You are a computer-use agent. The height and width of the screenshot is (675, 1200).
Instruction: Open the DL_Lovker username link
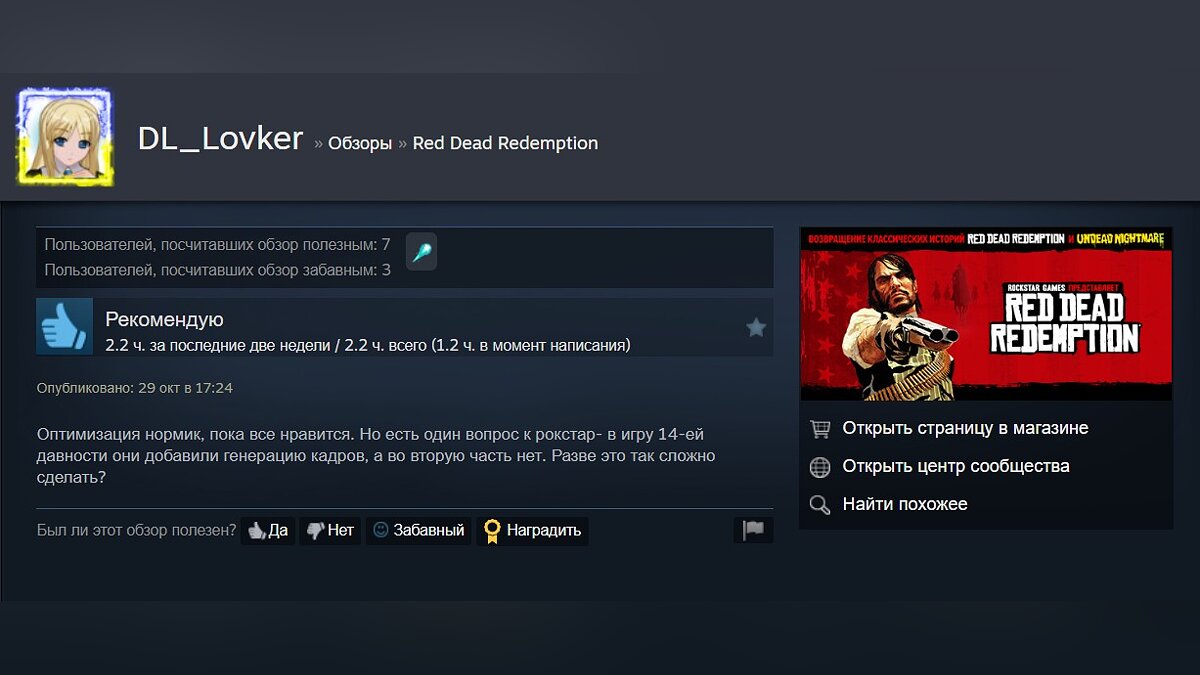[x=220, y=139]
